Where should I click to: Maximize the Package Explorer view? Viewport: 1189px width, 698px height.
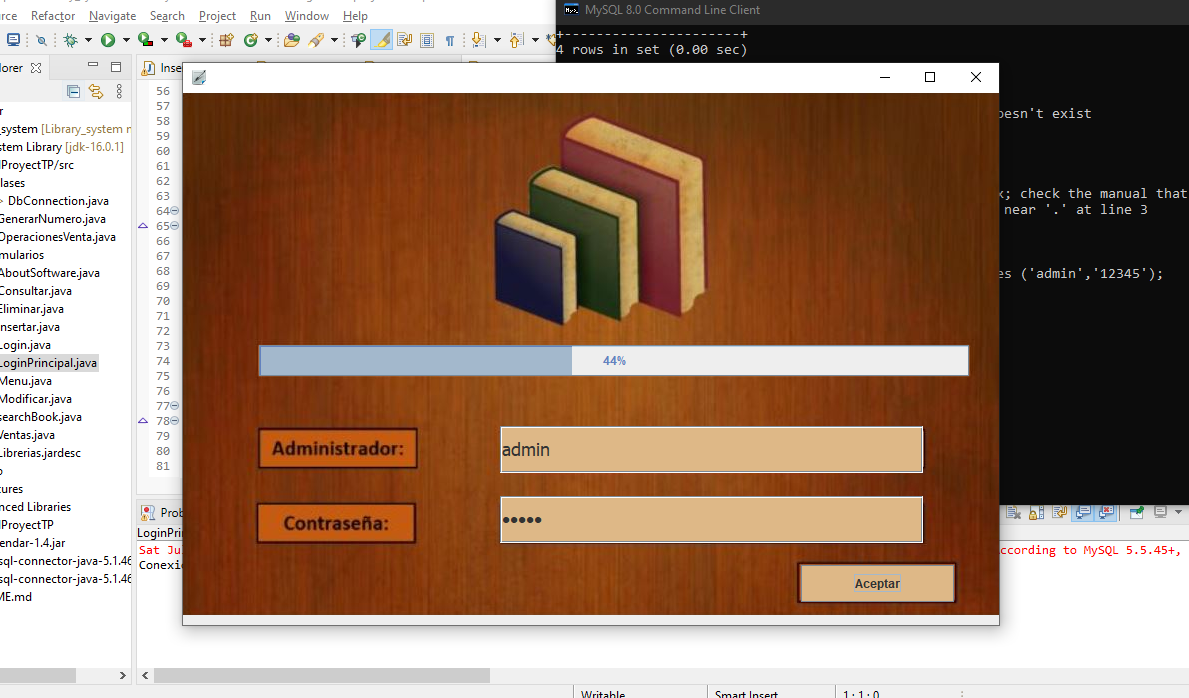116,67
